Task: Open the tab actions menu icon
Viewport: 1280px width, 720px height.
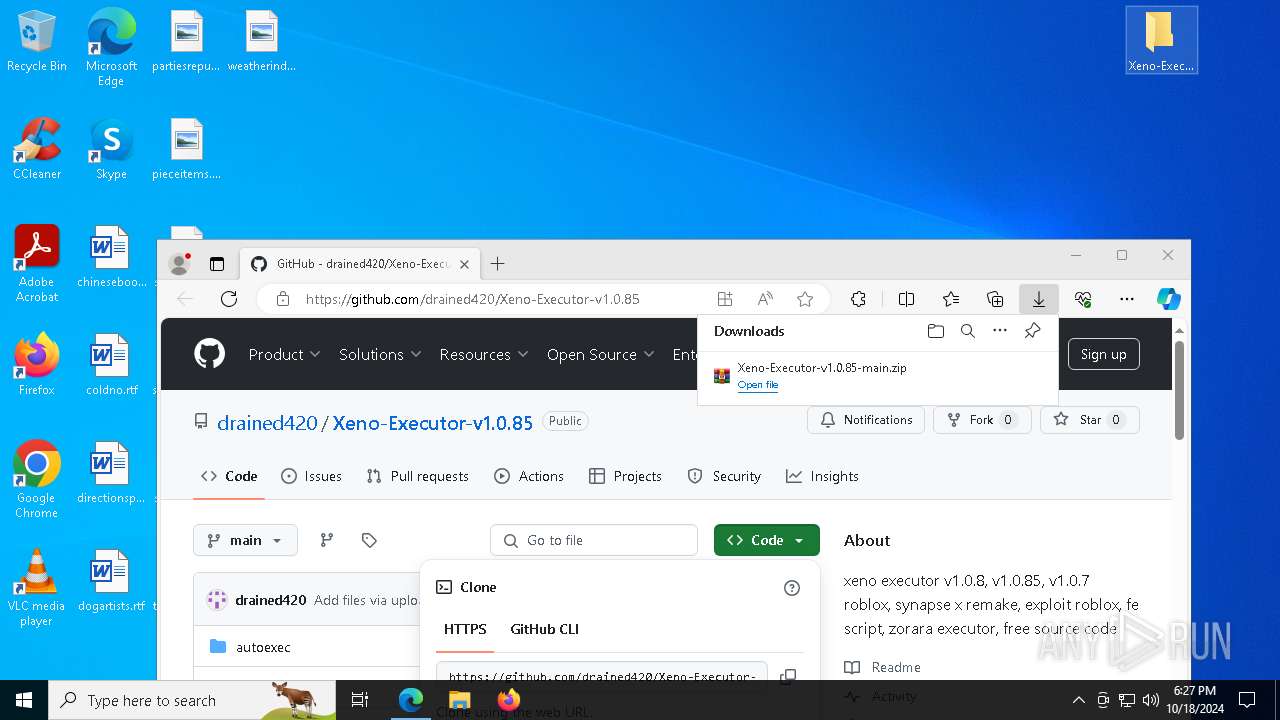Action: (x=216, y=264)
